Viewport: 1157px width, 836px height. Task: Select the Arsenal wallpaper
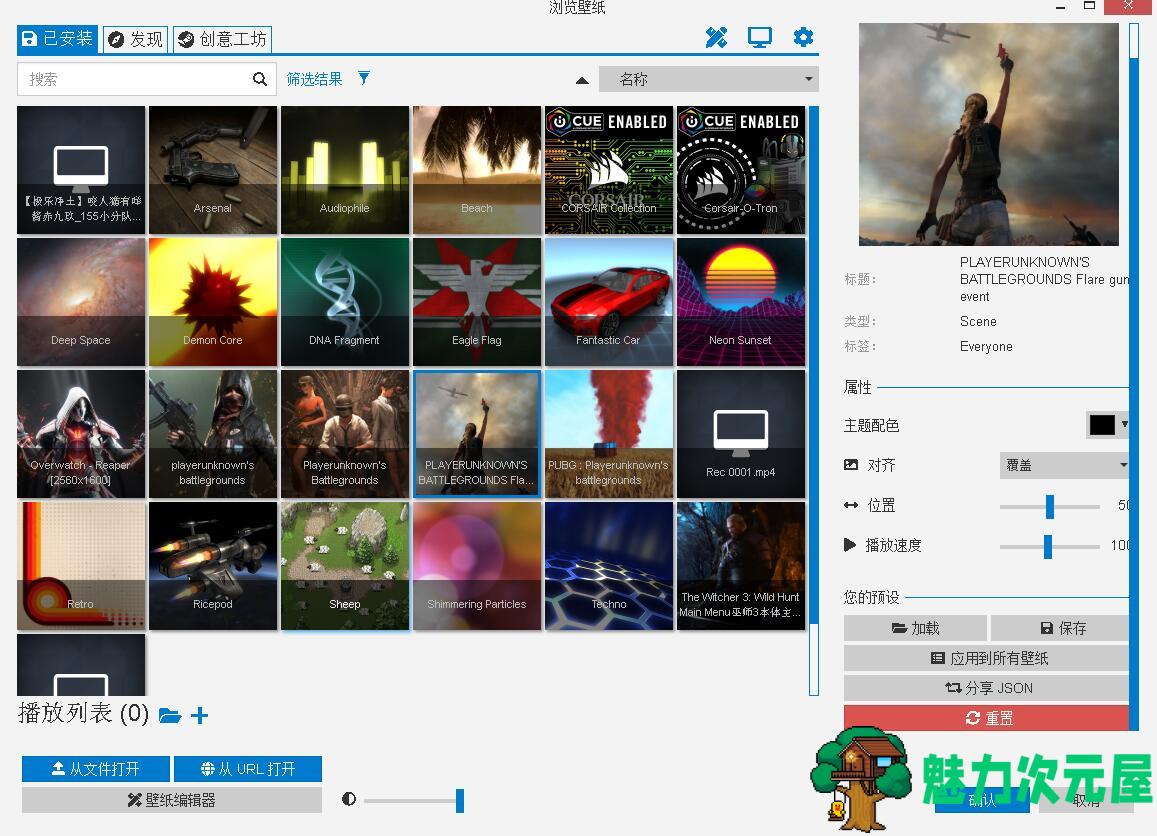tap(213, 170)
